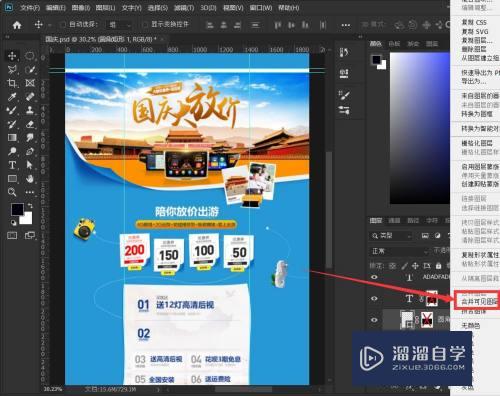
Task: Select the Dodge tool
Action: coord(12,151)
